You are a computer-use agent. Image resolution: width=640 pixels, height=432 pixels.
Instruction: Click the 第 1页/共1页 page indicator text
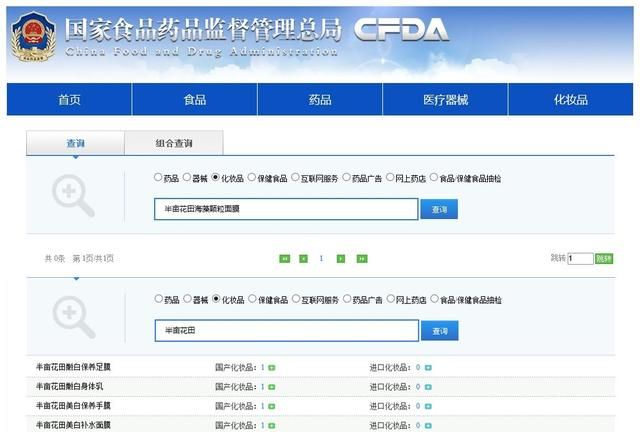coord(93,258)
